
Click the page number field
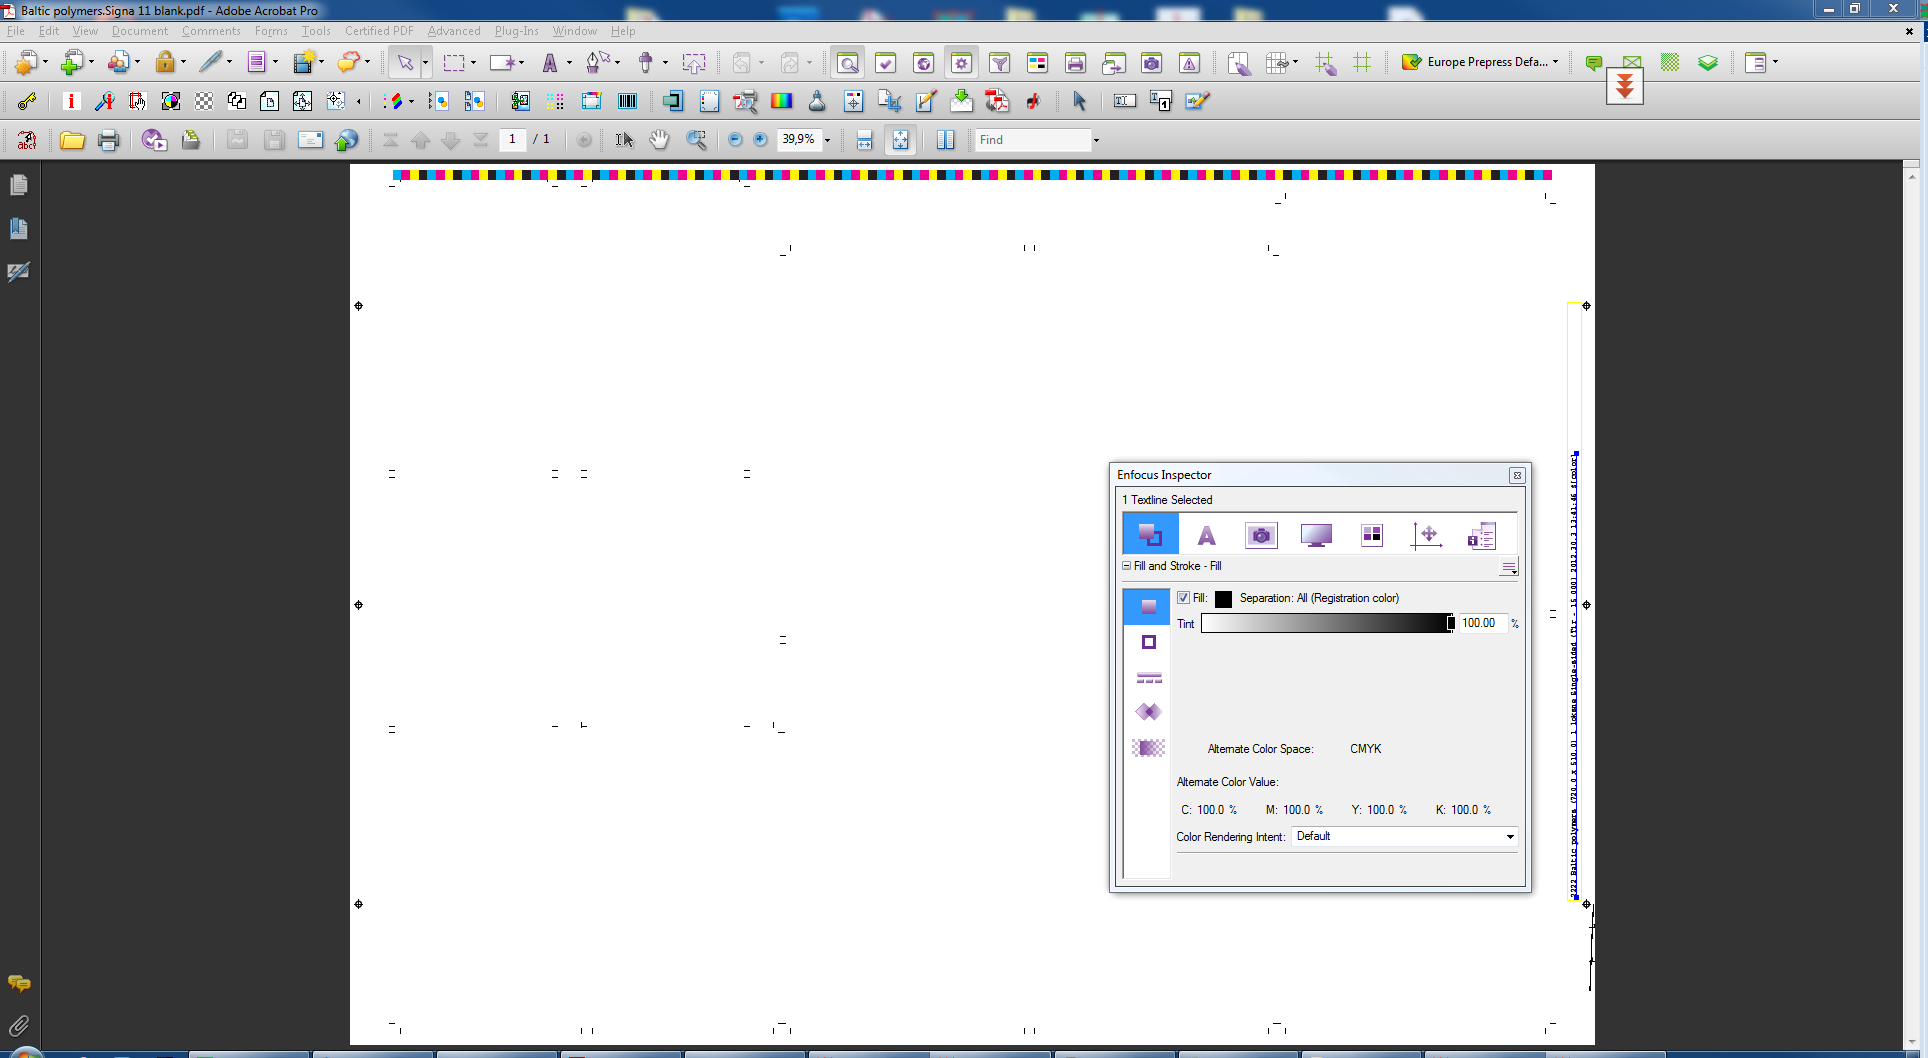click(512, 139)
